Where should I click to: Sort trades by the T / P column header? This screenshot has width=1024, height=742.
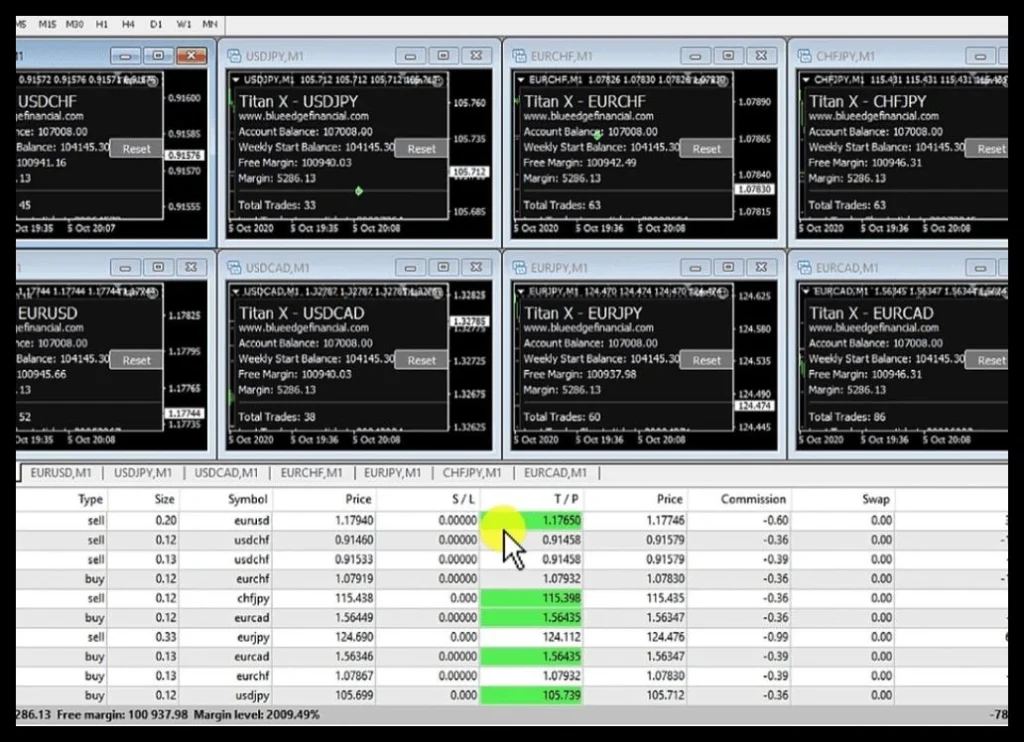coord(566,500)
